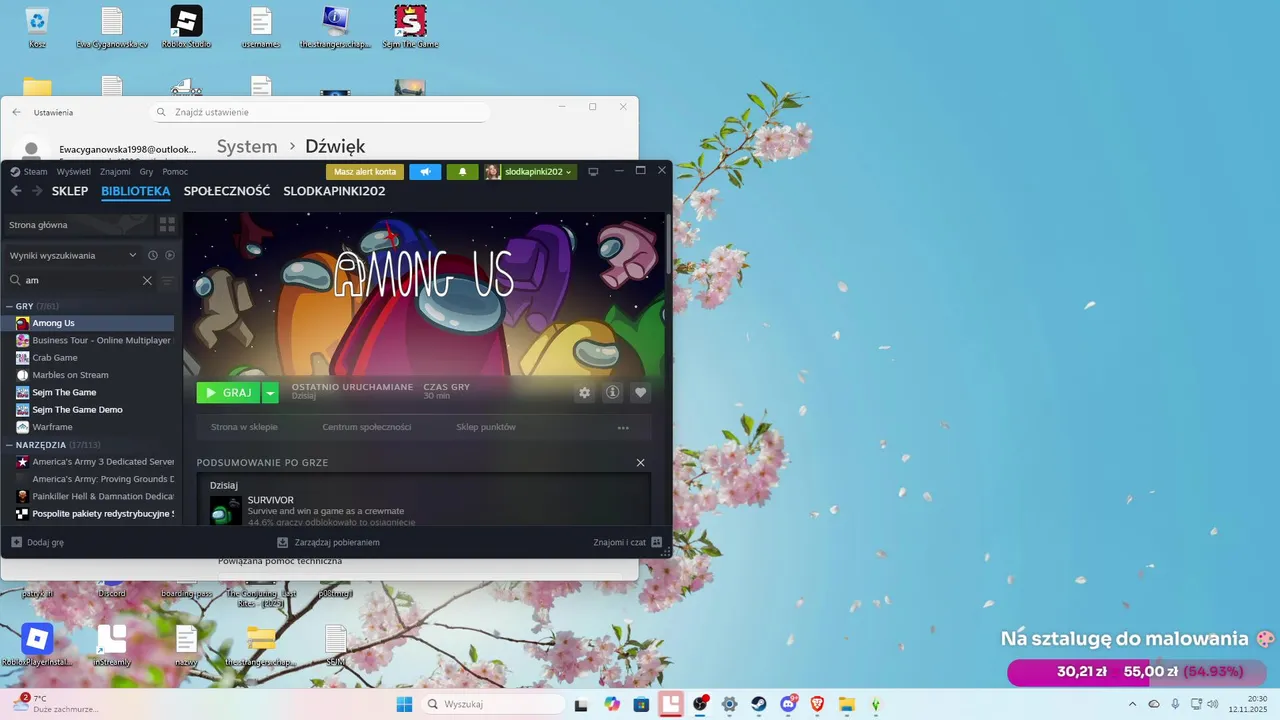
Task: Click Steam game page vertical scrollbar
Action: (x=668, y=245)
